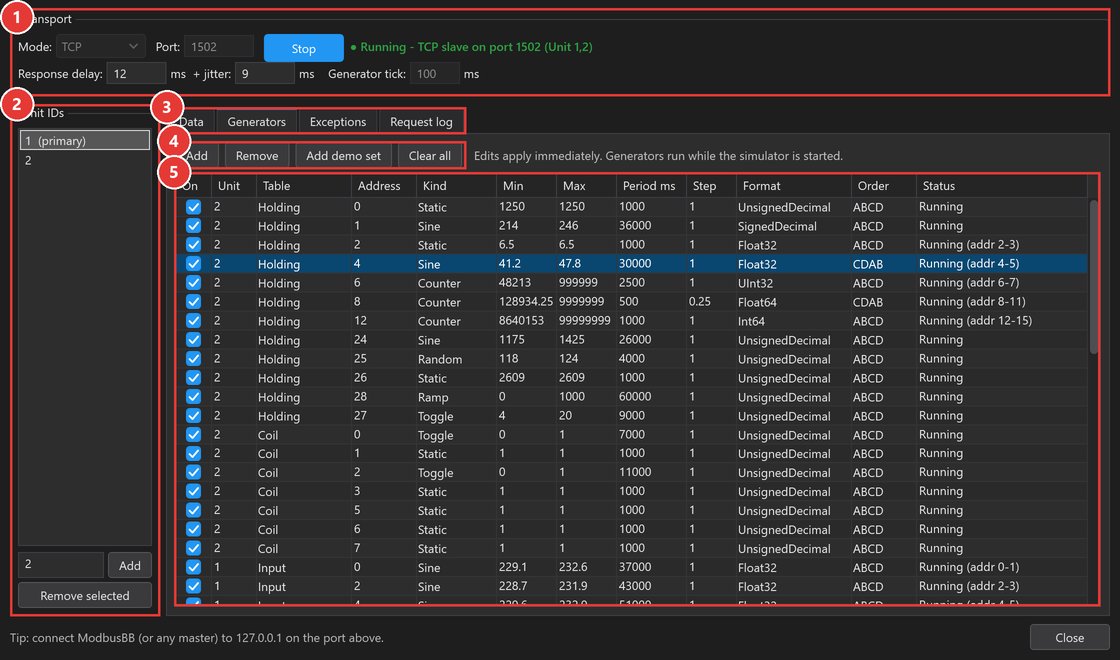
Task: Close the simulator dialog
Action: coord(1069,637)
